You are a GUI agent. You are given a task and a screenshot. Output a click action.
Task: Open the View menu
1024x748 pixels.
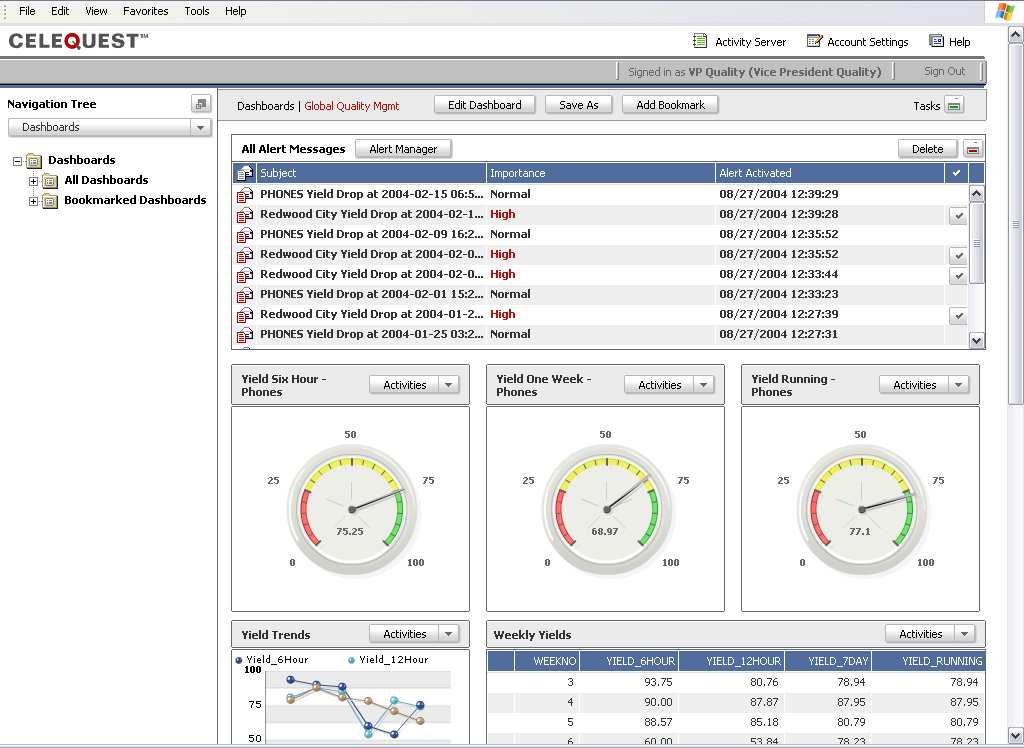(x=96, y=11)
